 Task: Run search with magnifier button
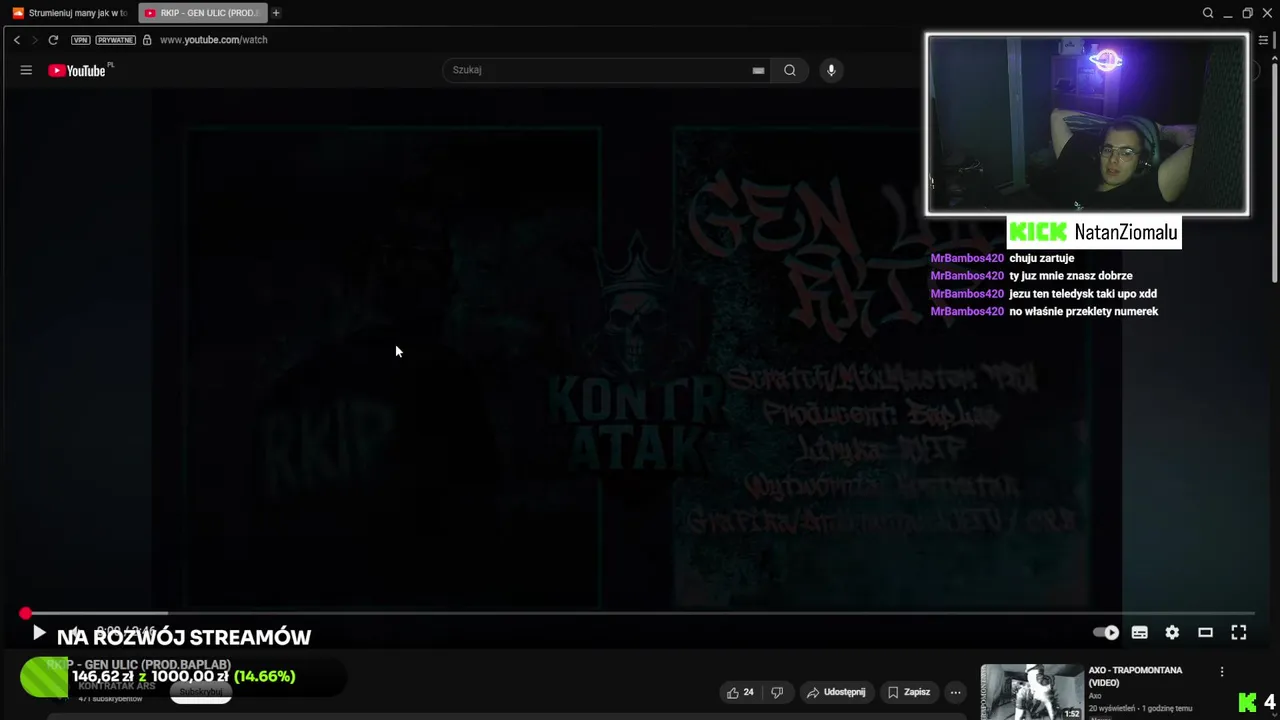point(790,70)
